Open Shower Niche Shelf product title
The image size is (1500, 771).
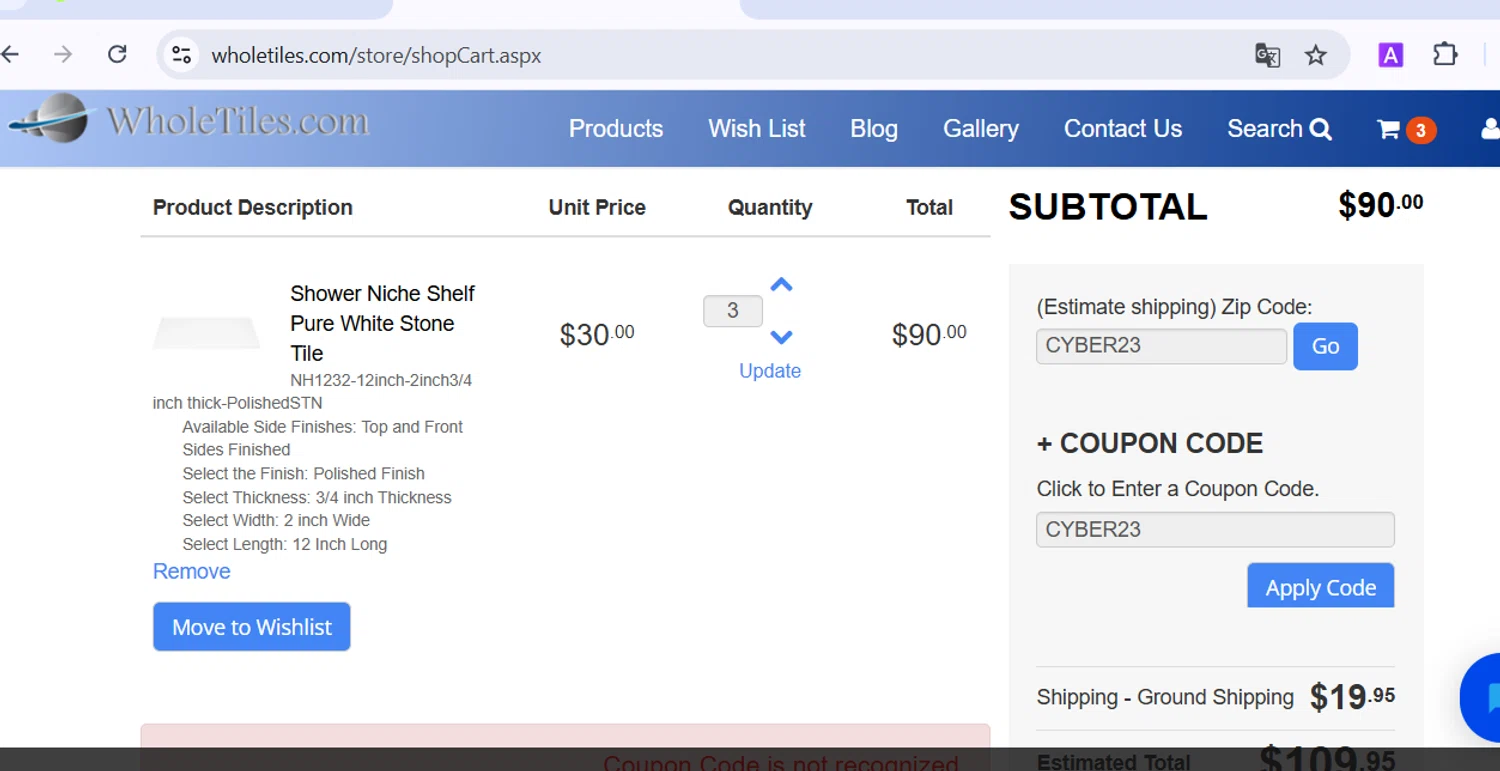(382, 323)
